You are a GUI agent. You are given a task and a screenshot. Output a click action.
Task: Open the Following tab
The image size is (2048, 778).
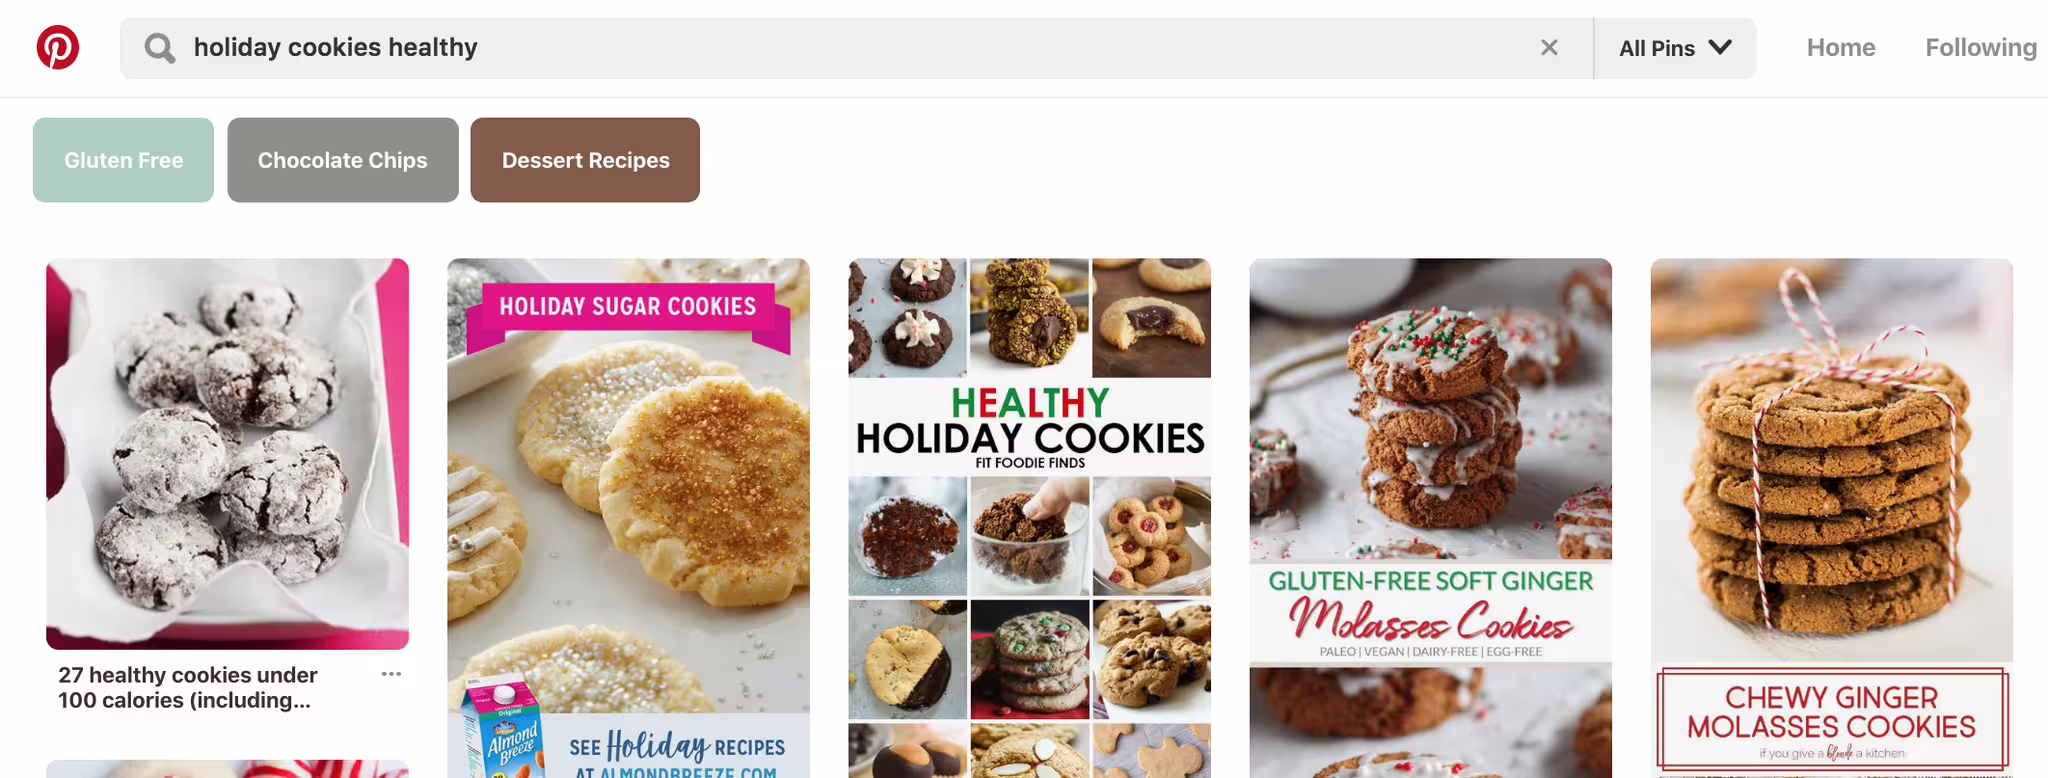[x=1980, y=47]
